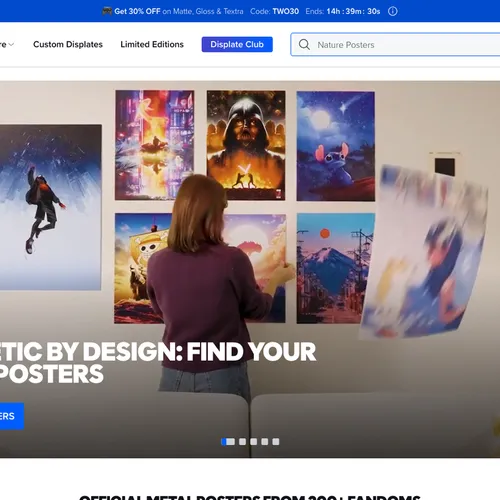Open the Displate Club button
500x500 pixels.
[237, 44]
